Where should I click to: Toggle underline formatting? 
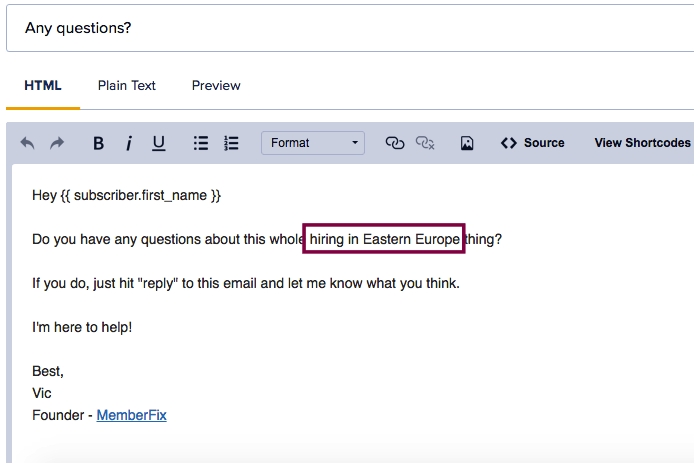(x=158, y=143)
